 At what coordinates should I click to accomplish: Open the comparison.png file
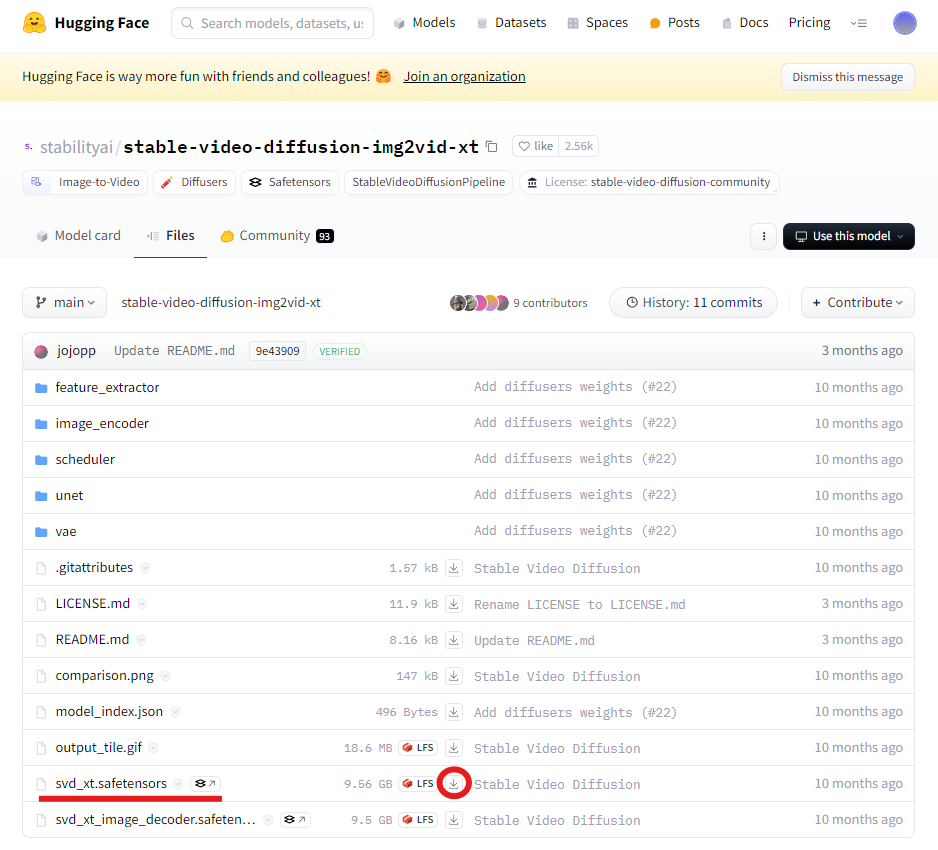(x=105, y=676)
